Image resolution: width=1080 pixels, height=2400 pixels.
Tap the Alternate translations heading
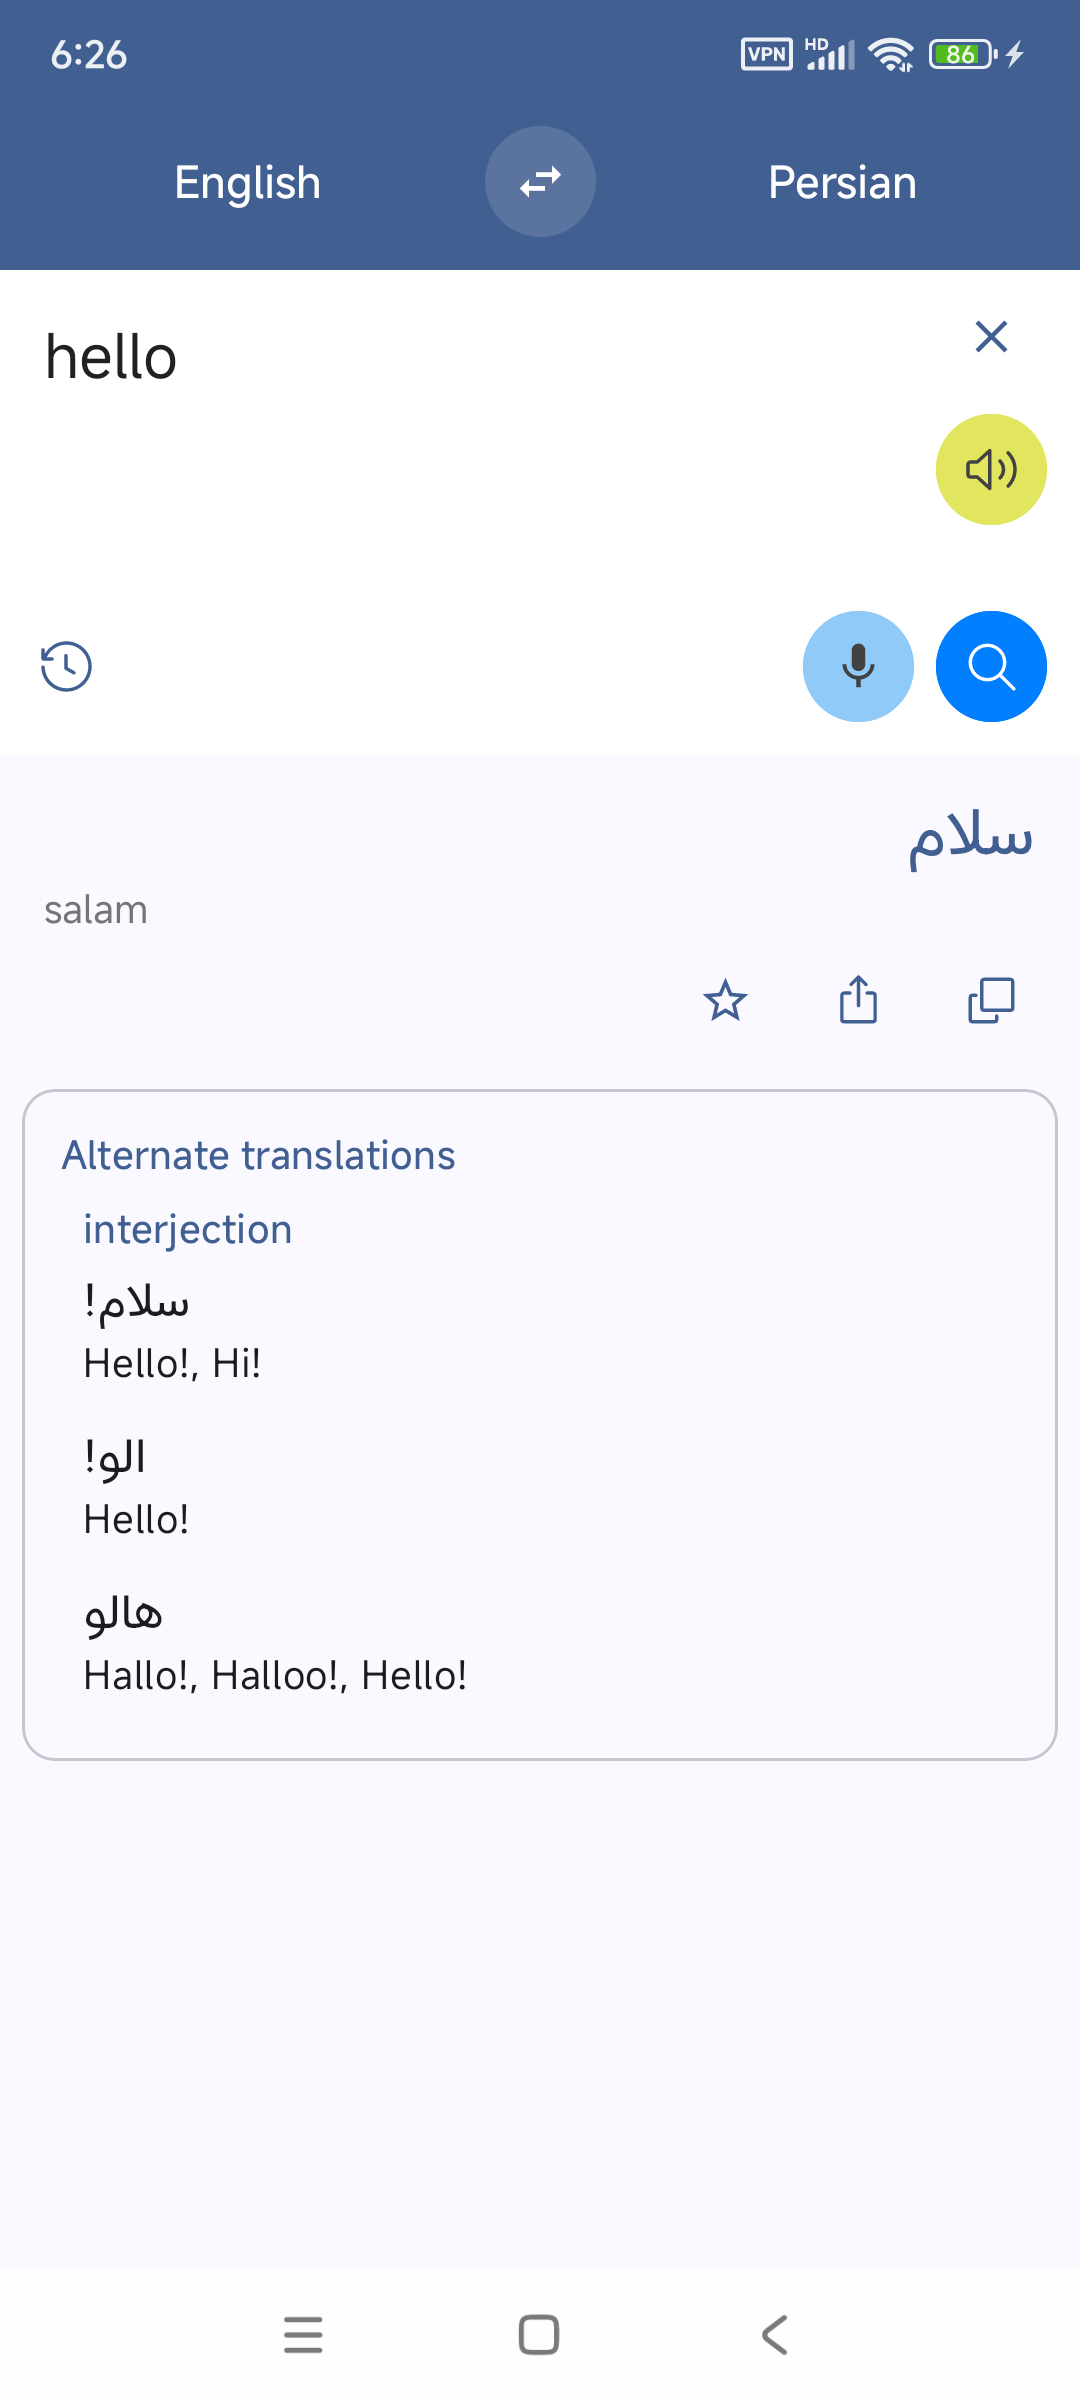coord(259,1155)
